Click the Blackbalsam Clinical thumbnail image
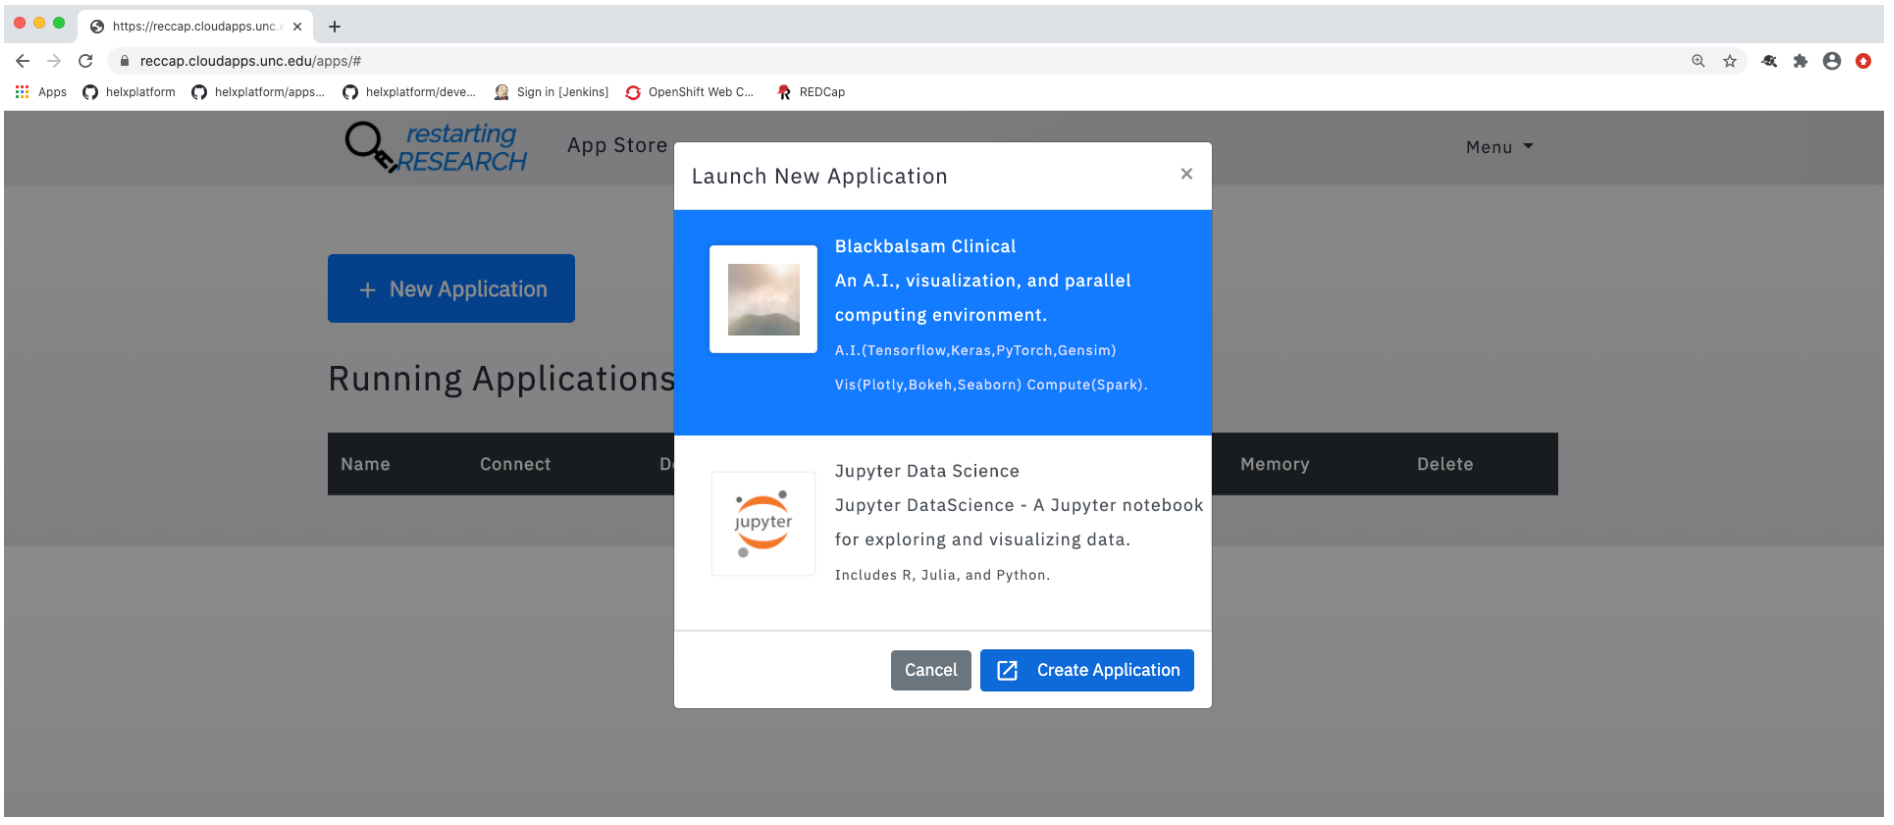 [x=763, y=299]
